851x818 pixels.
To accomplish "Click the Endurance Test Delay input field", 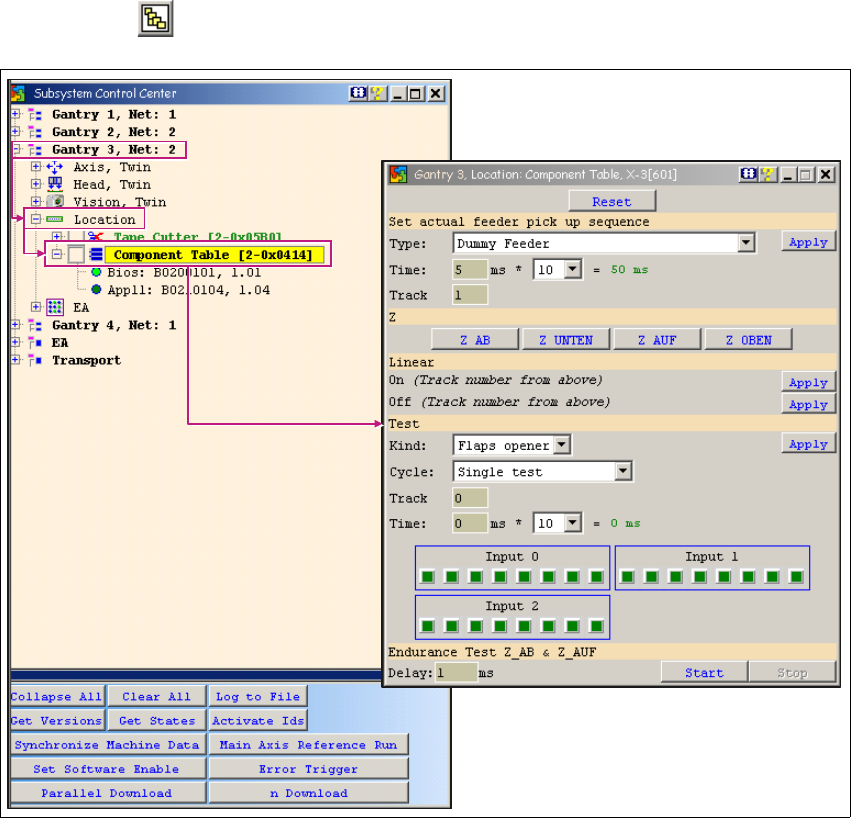I will (x=456, y=673).
